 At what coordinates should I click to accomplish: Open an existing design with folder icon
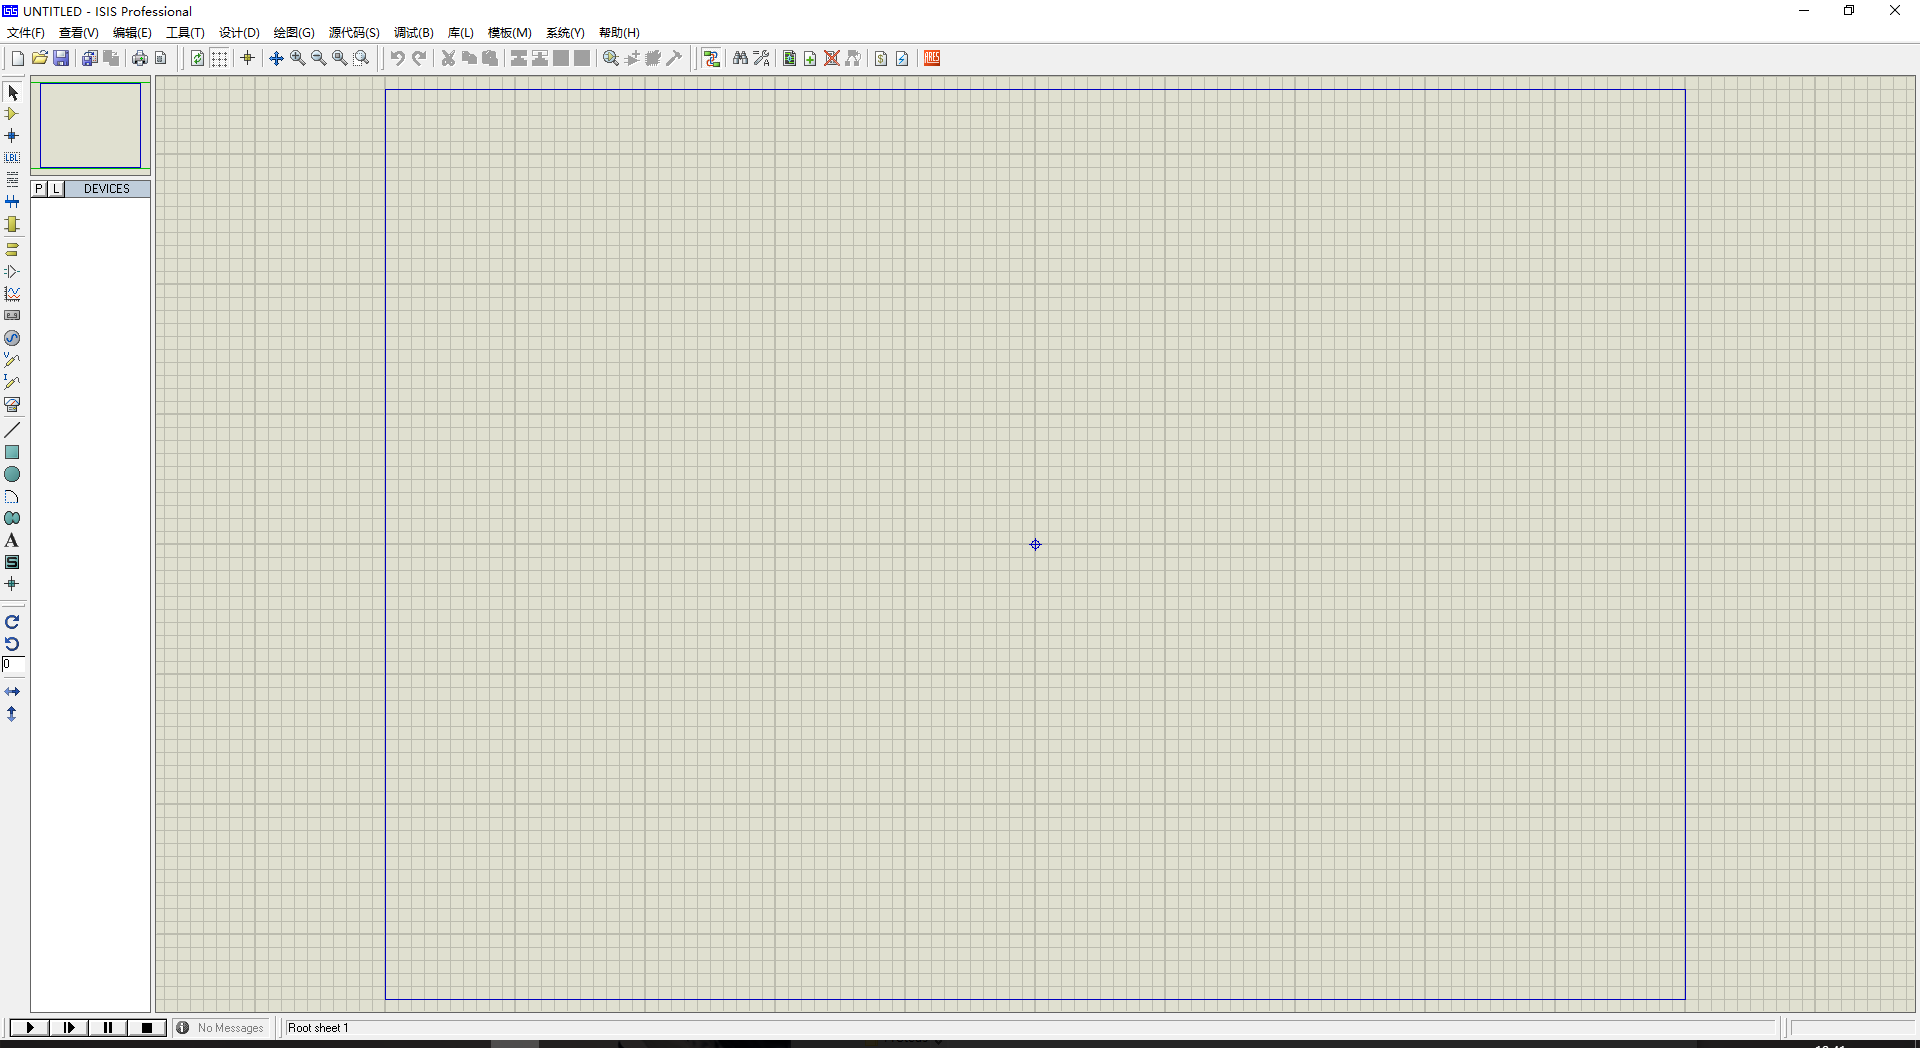[40, 58]
